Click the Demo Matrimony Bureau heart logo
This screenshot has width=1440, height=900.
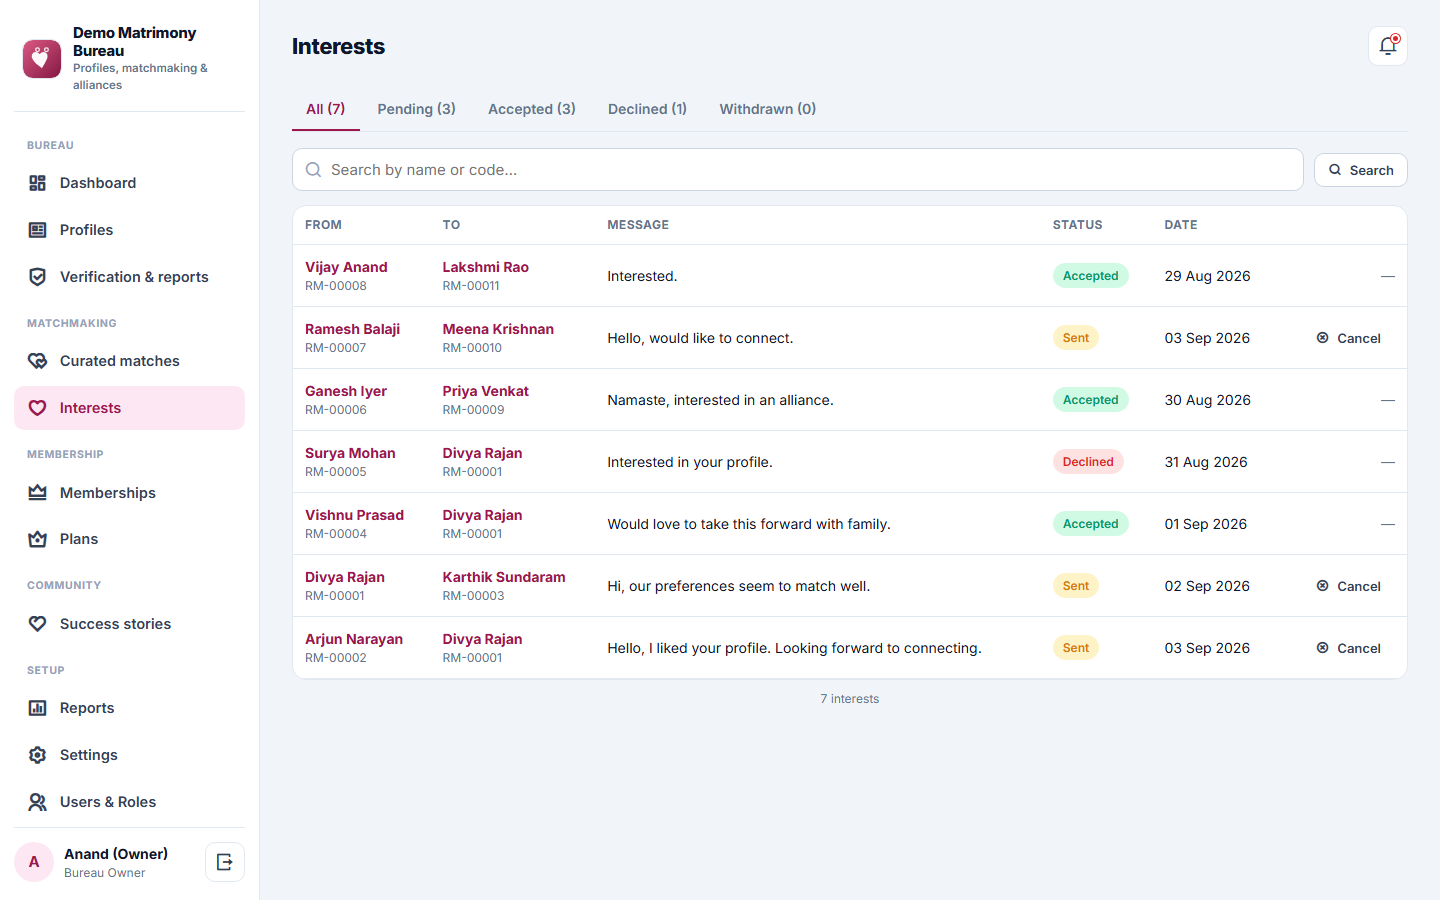[42, 59]
